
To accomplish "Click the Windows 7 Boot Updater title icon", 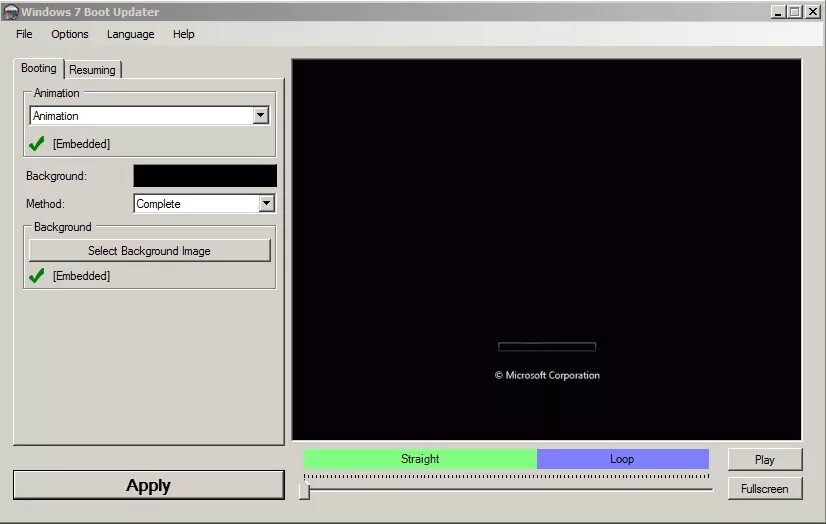I will (x=10, y=12).
